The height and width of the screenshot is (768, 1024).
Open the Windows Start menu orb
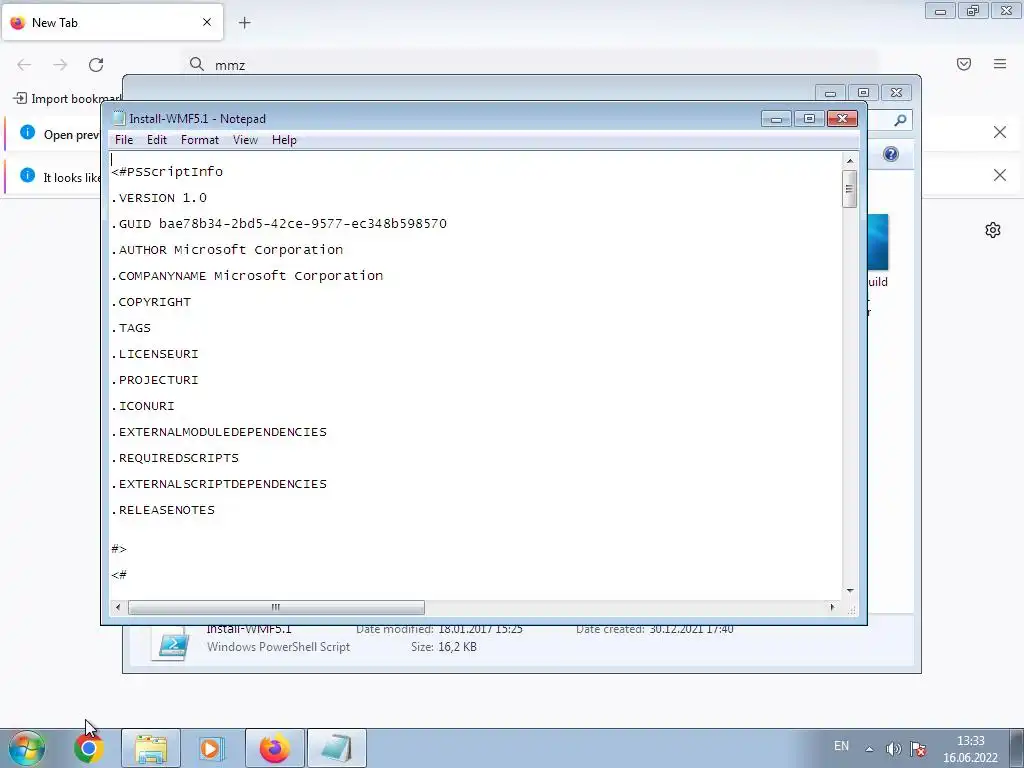pyautogui.click(x=27, y=748)
